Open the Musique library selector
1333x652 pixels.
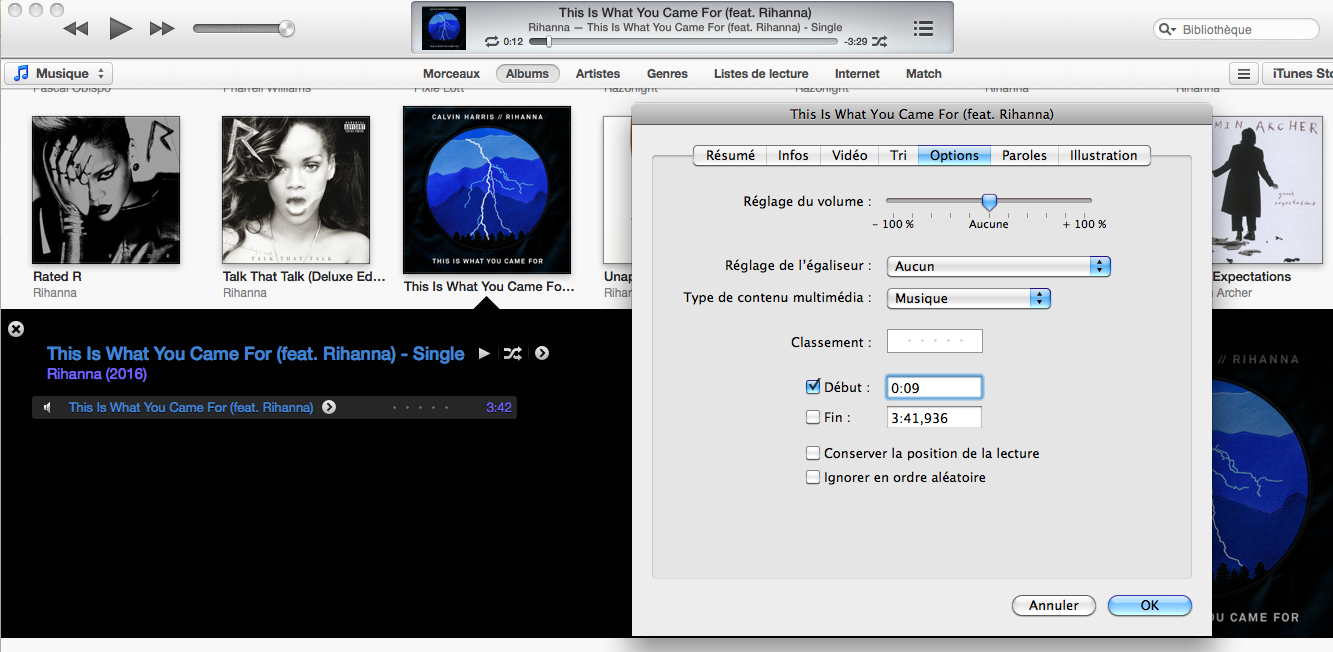(x=59, y=73)
